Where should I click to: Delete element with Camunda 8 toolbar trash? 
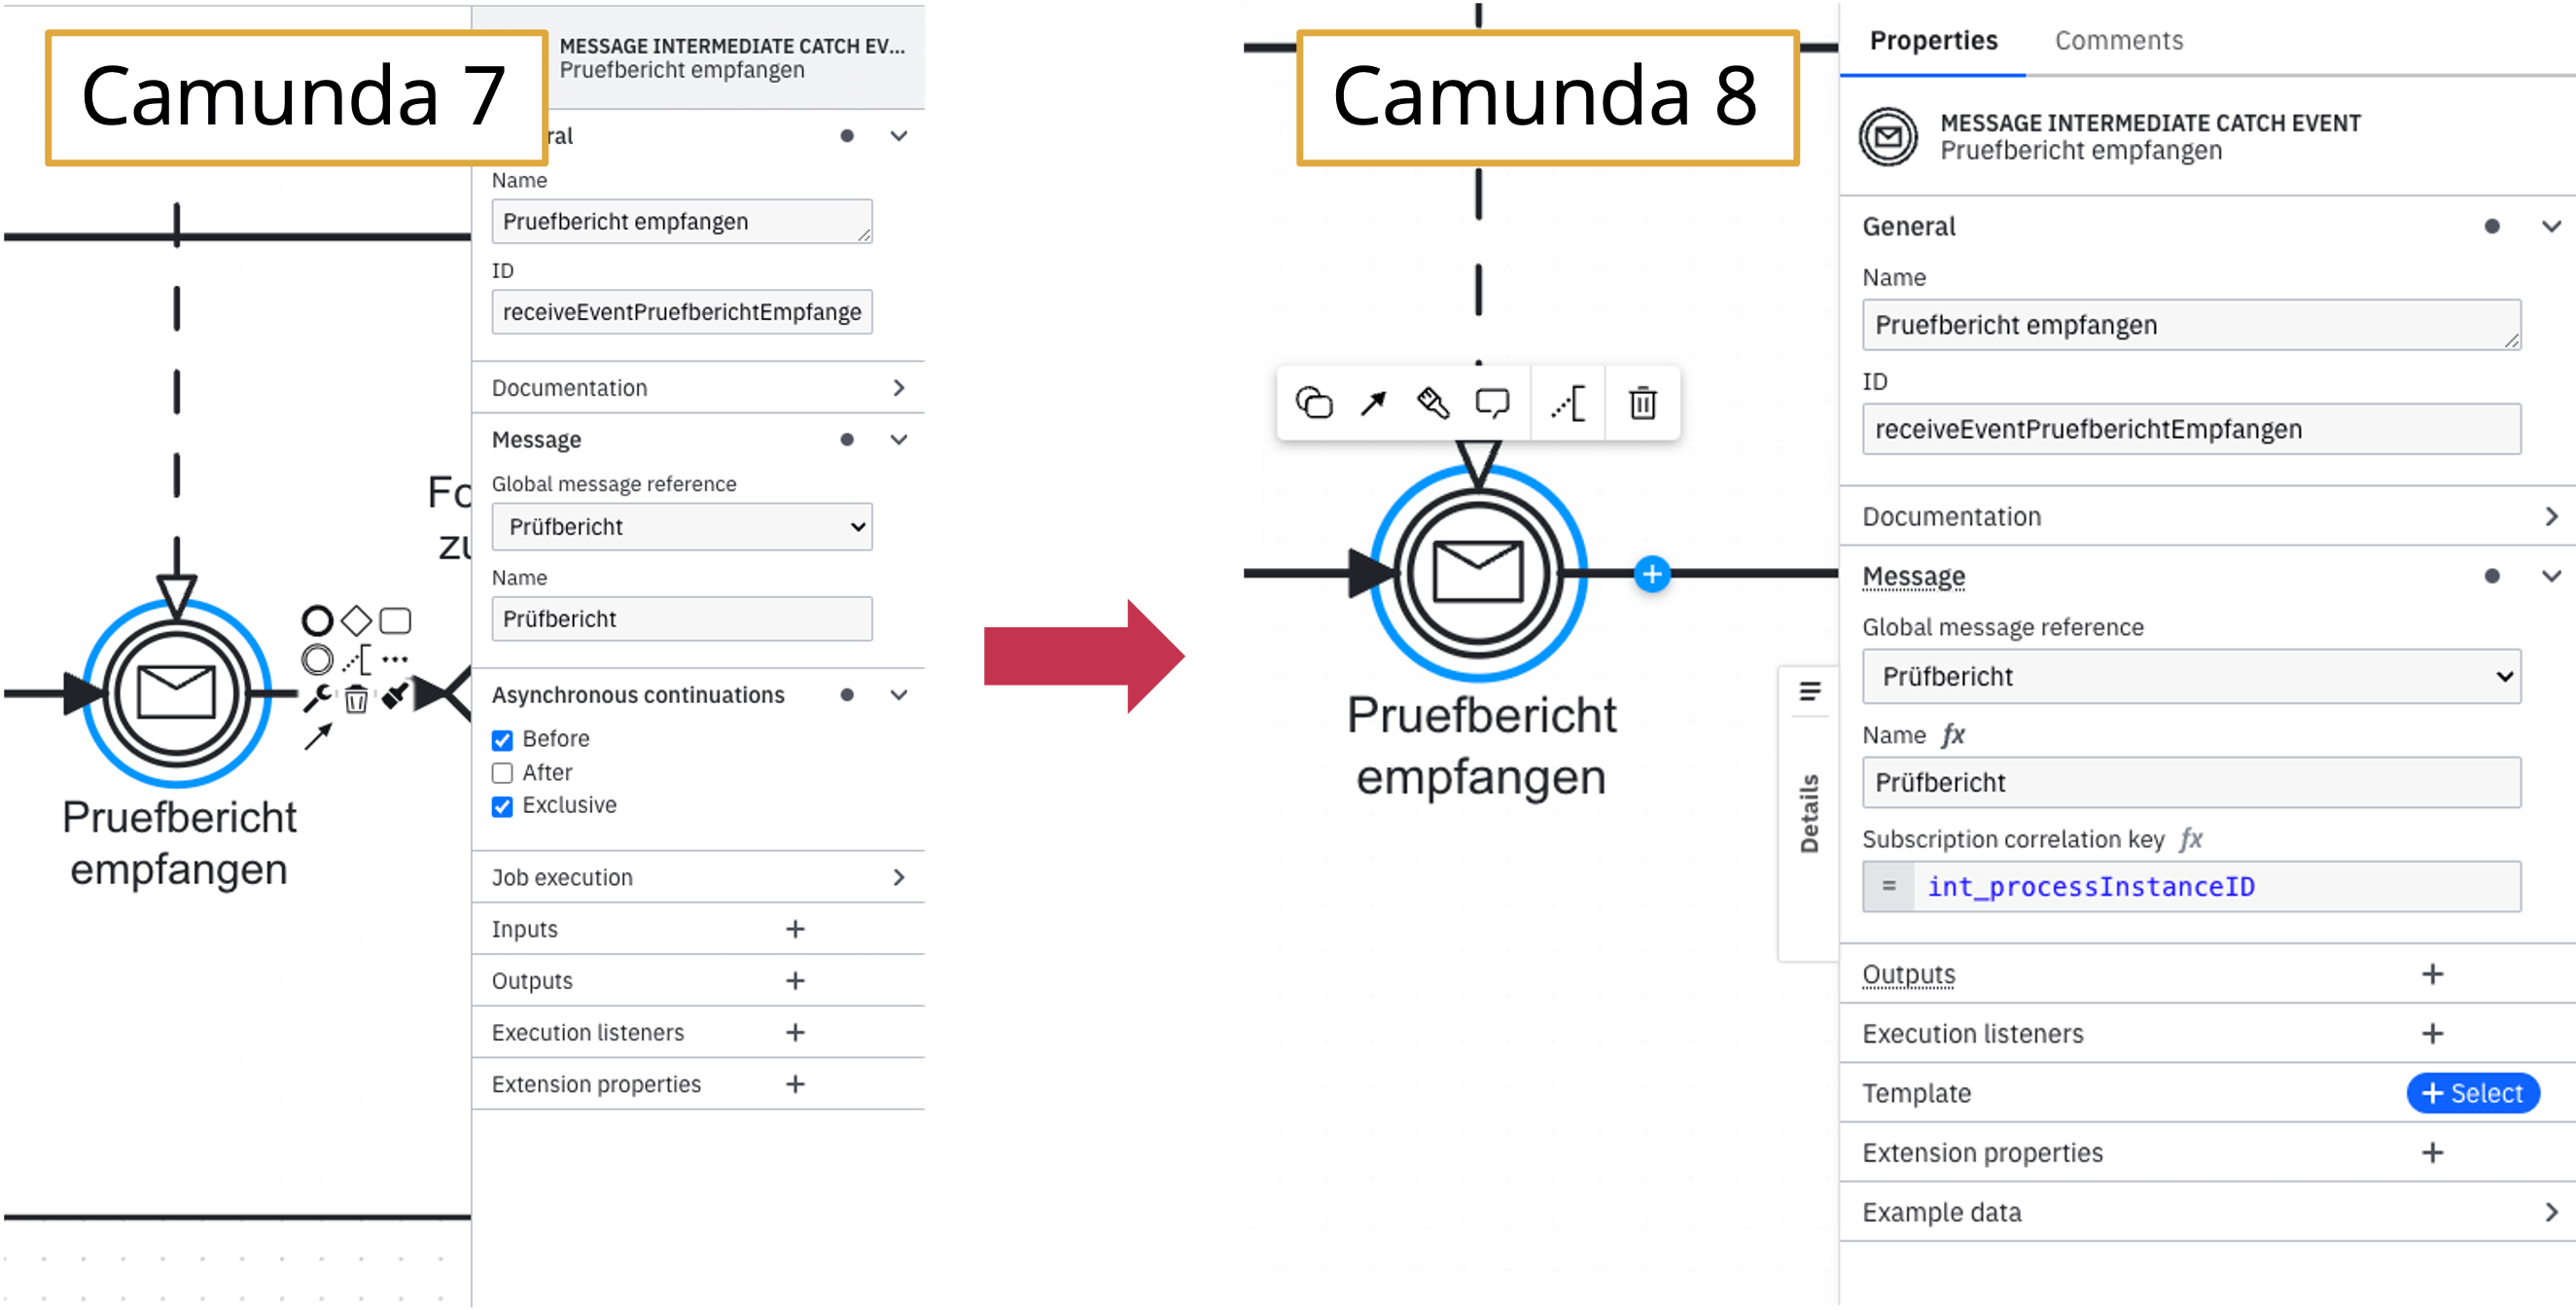click(1643, 403)
